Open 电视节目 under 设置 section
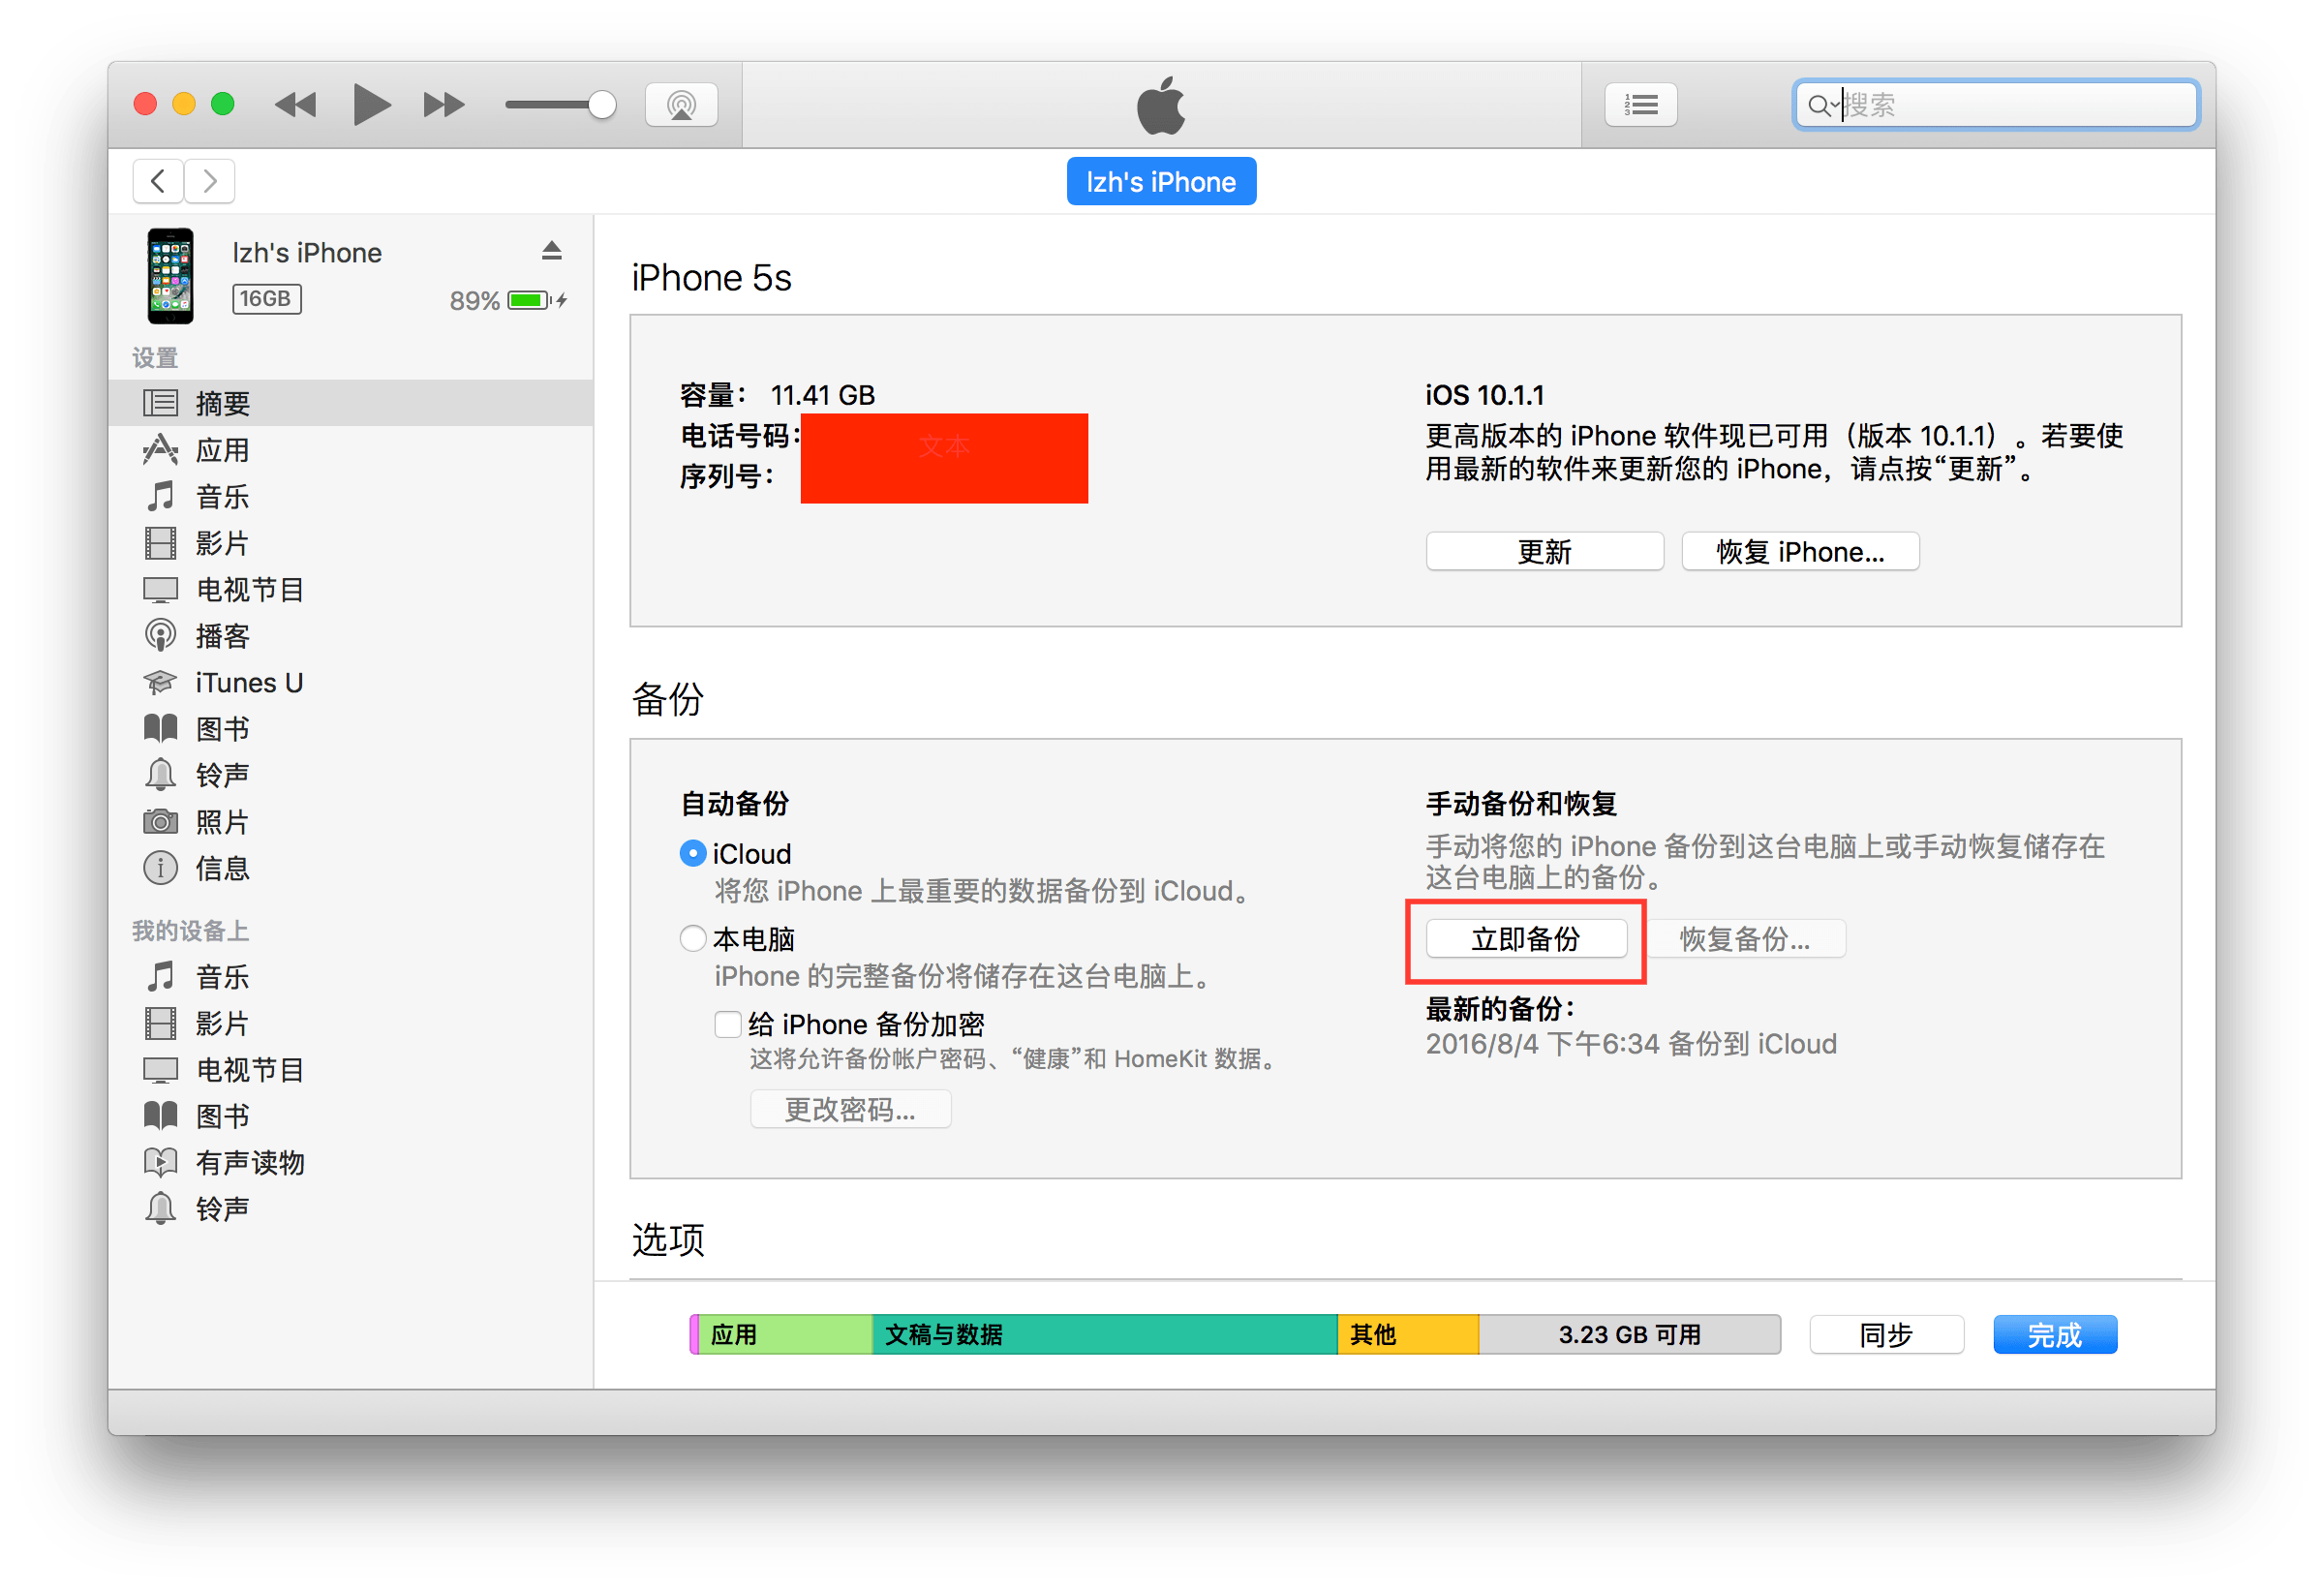 coord(350,589)
